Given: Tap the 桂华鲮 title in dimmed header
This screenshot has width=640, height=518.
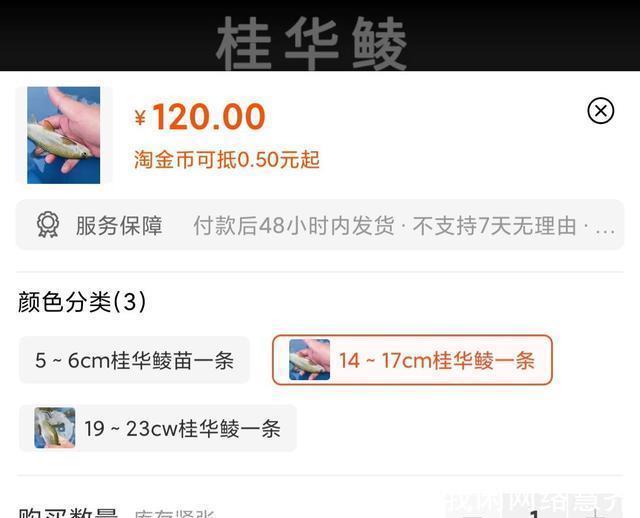Looking at the screenshot, I should 311,43.
